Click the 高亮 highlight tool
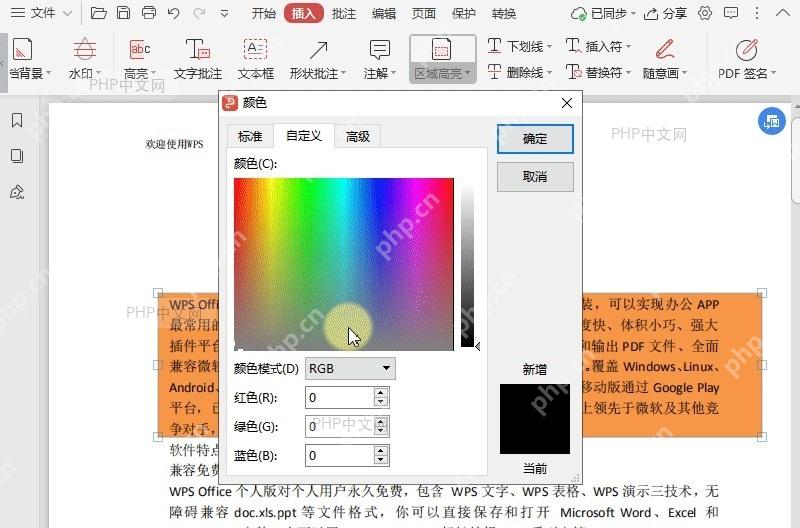The height and width of the screenshot is (528, 800). point(140,59)
